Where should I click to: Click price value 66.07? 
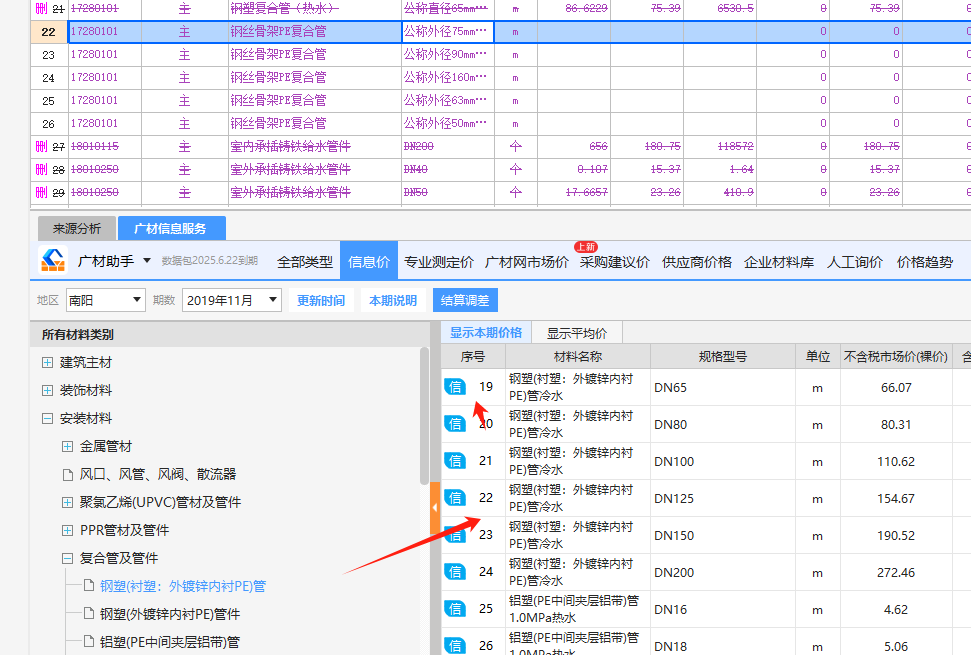[x=895, y=388]
